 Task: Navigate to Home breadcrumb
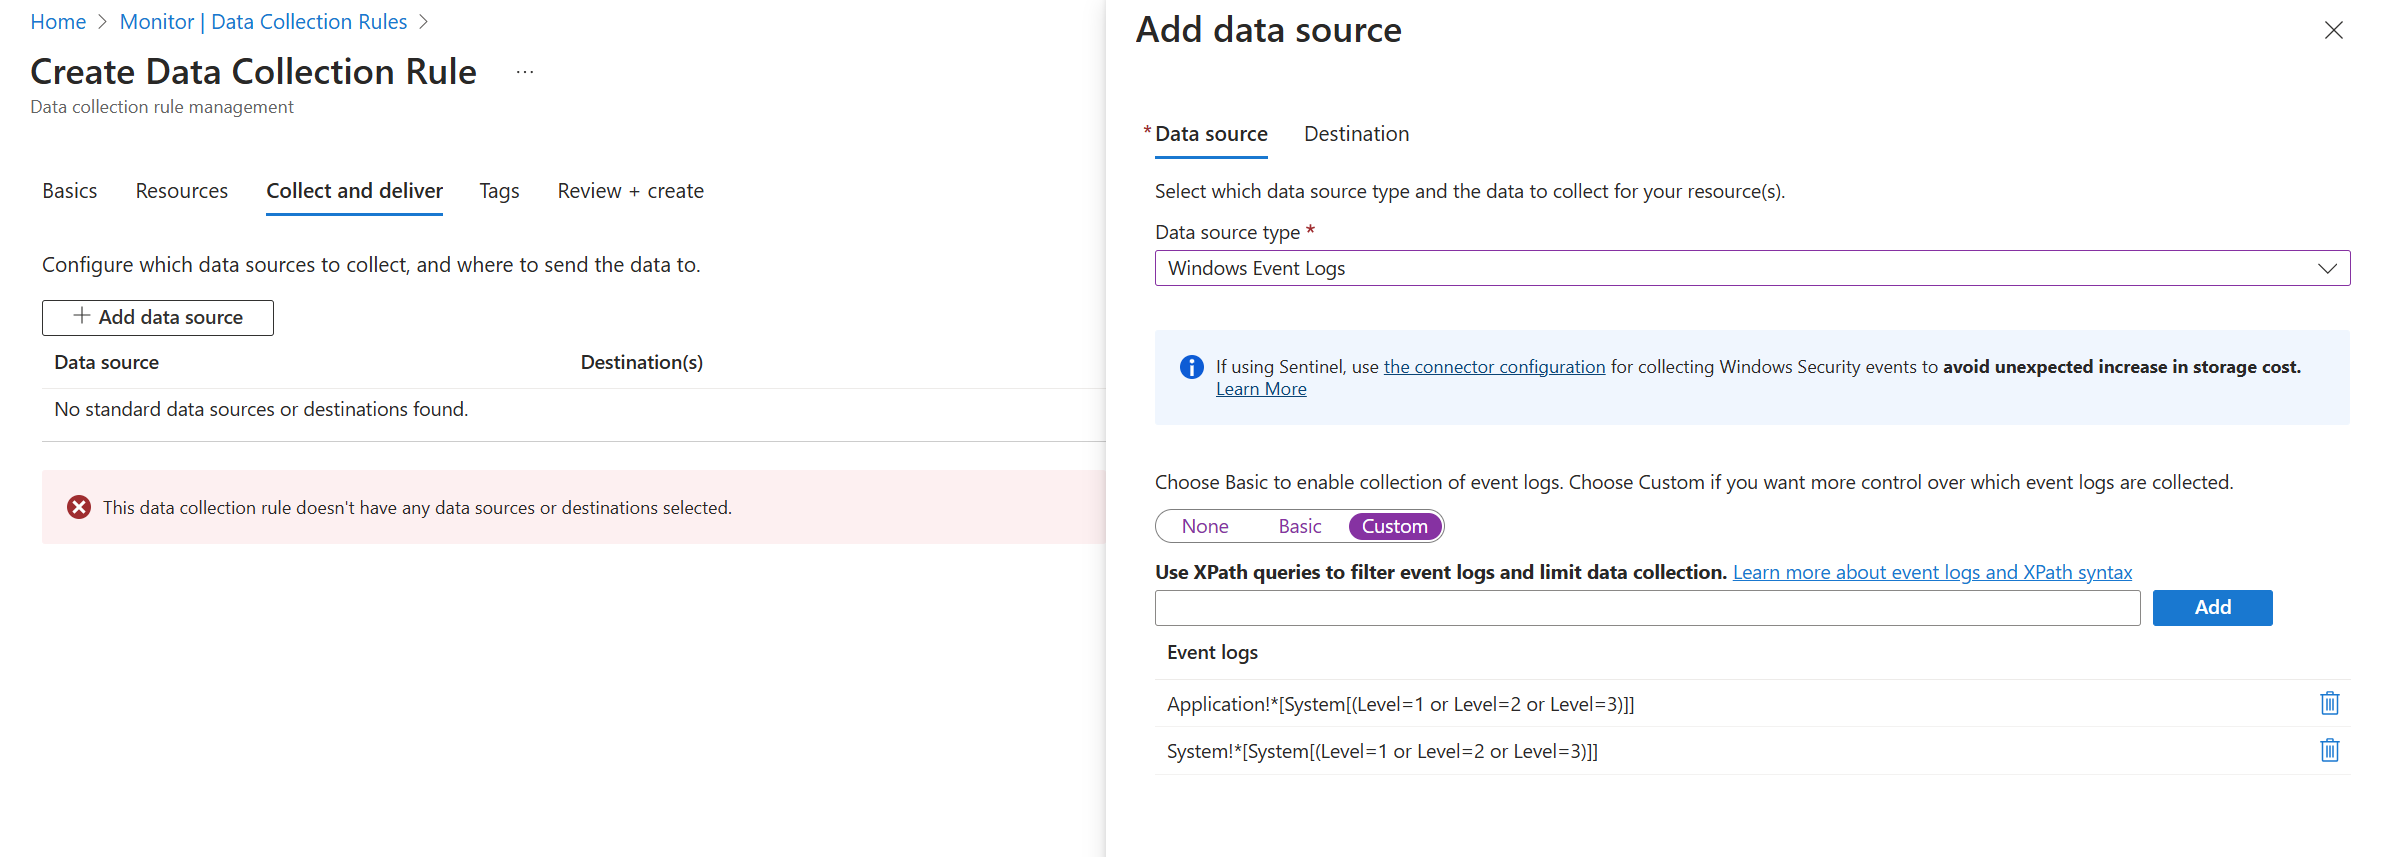[x=58, y=22]
